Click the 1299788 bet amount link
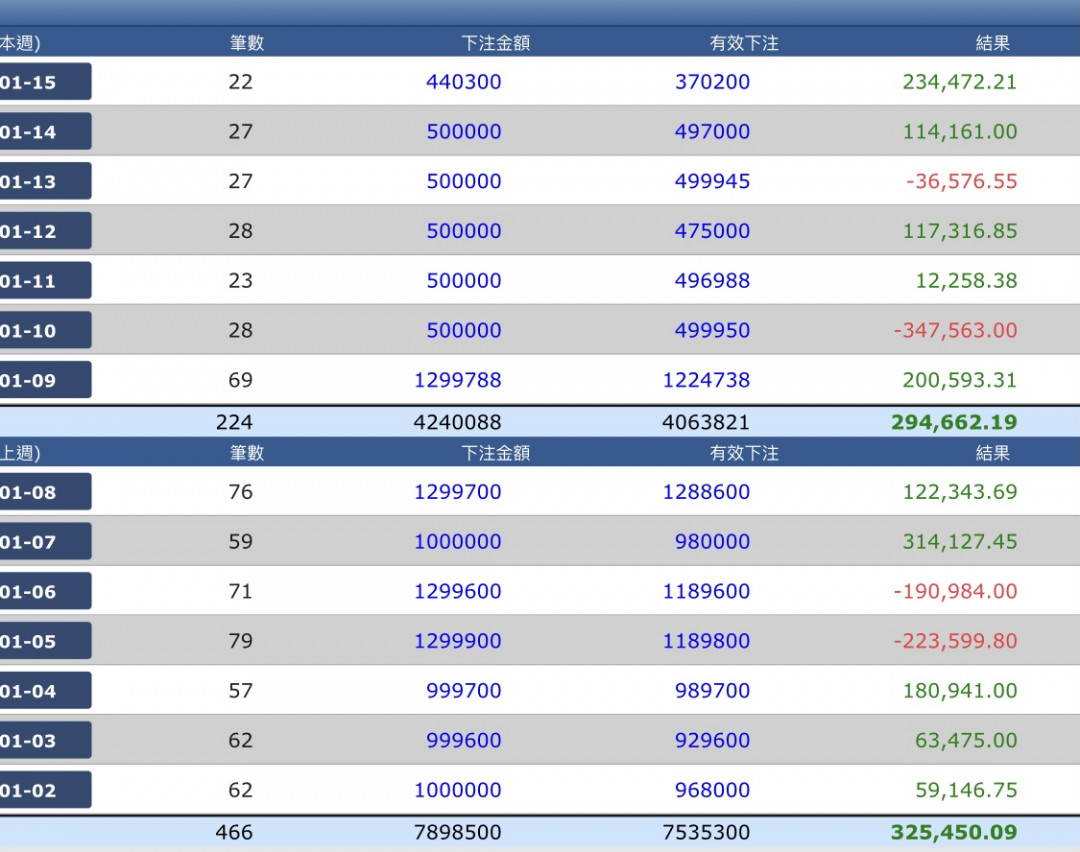Viewport: 1080px width, 852px height. [457, 380]
